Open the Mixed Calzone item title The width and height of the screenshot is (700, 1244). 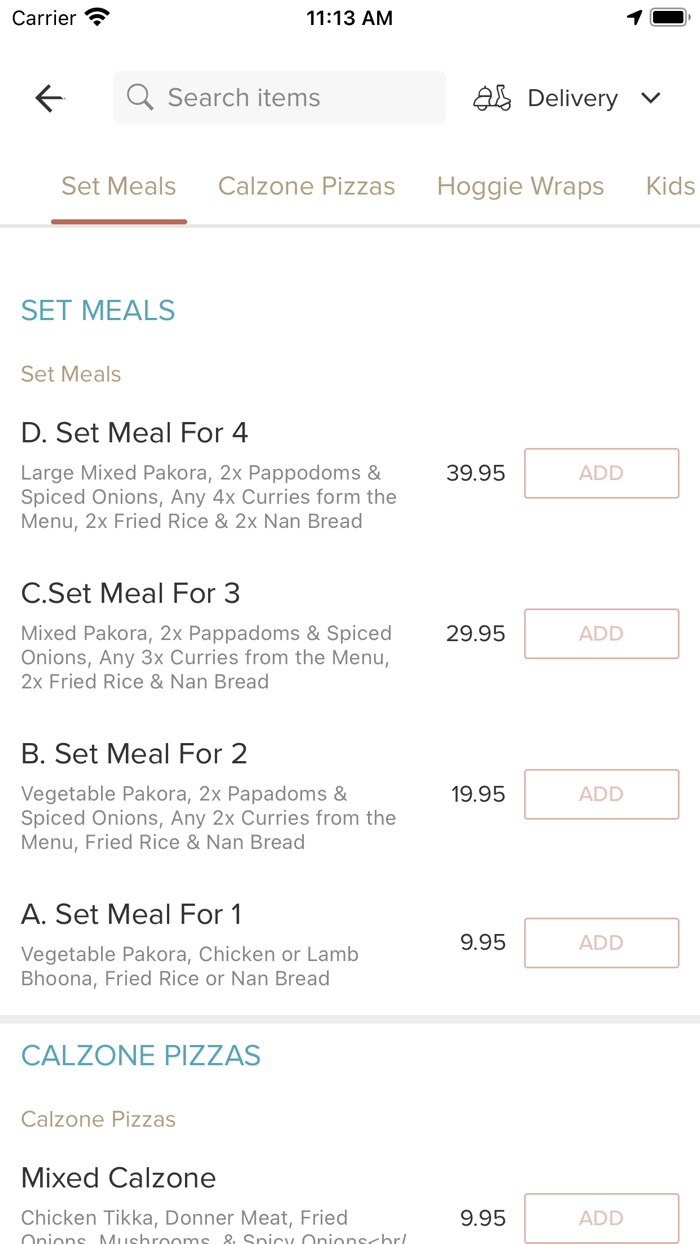pyautogui.click(x=118, y=1178)
